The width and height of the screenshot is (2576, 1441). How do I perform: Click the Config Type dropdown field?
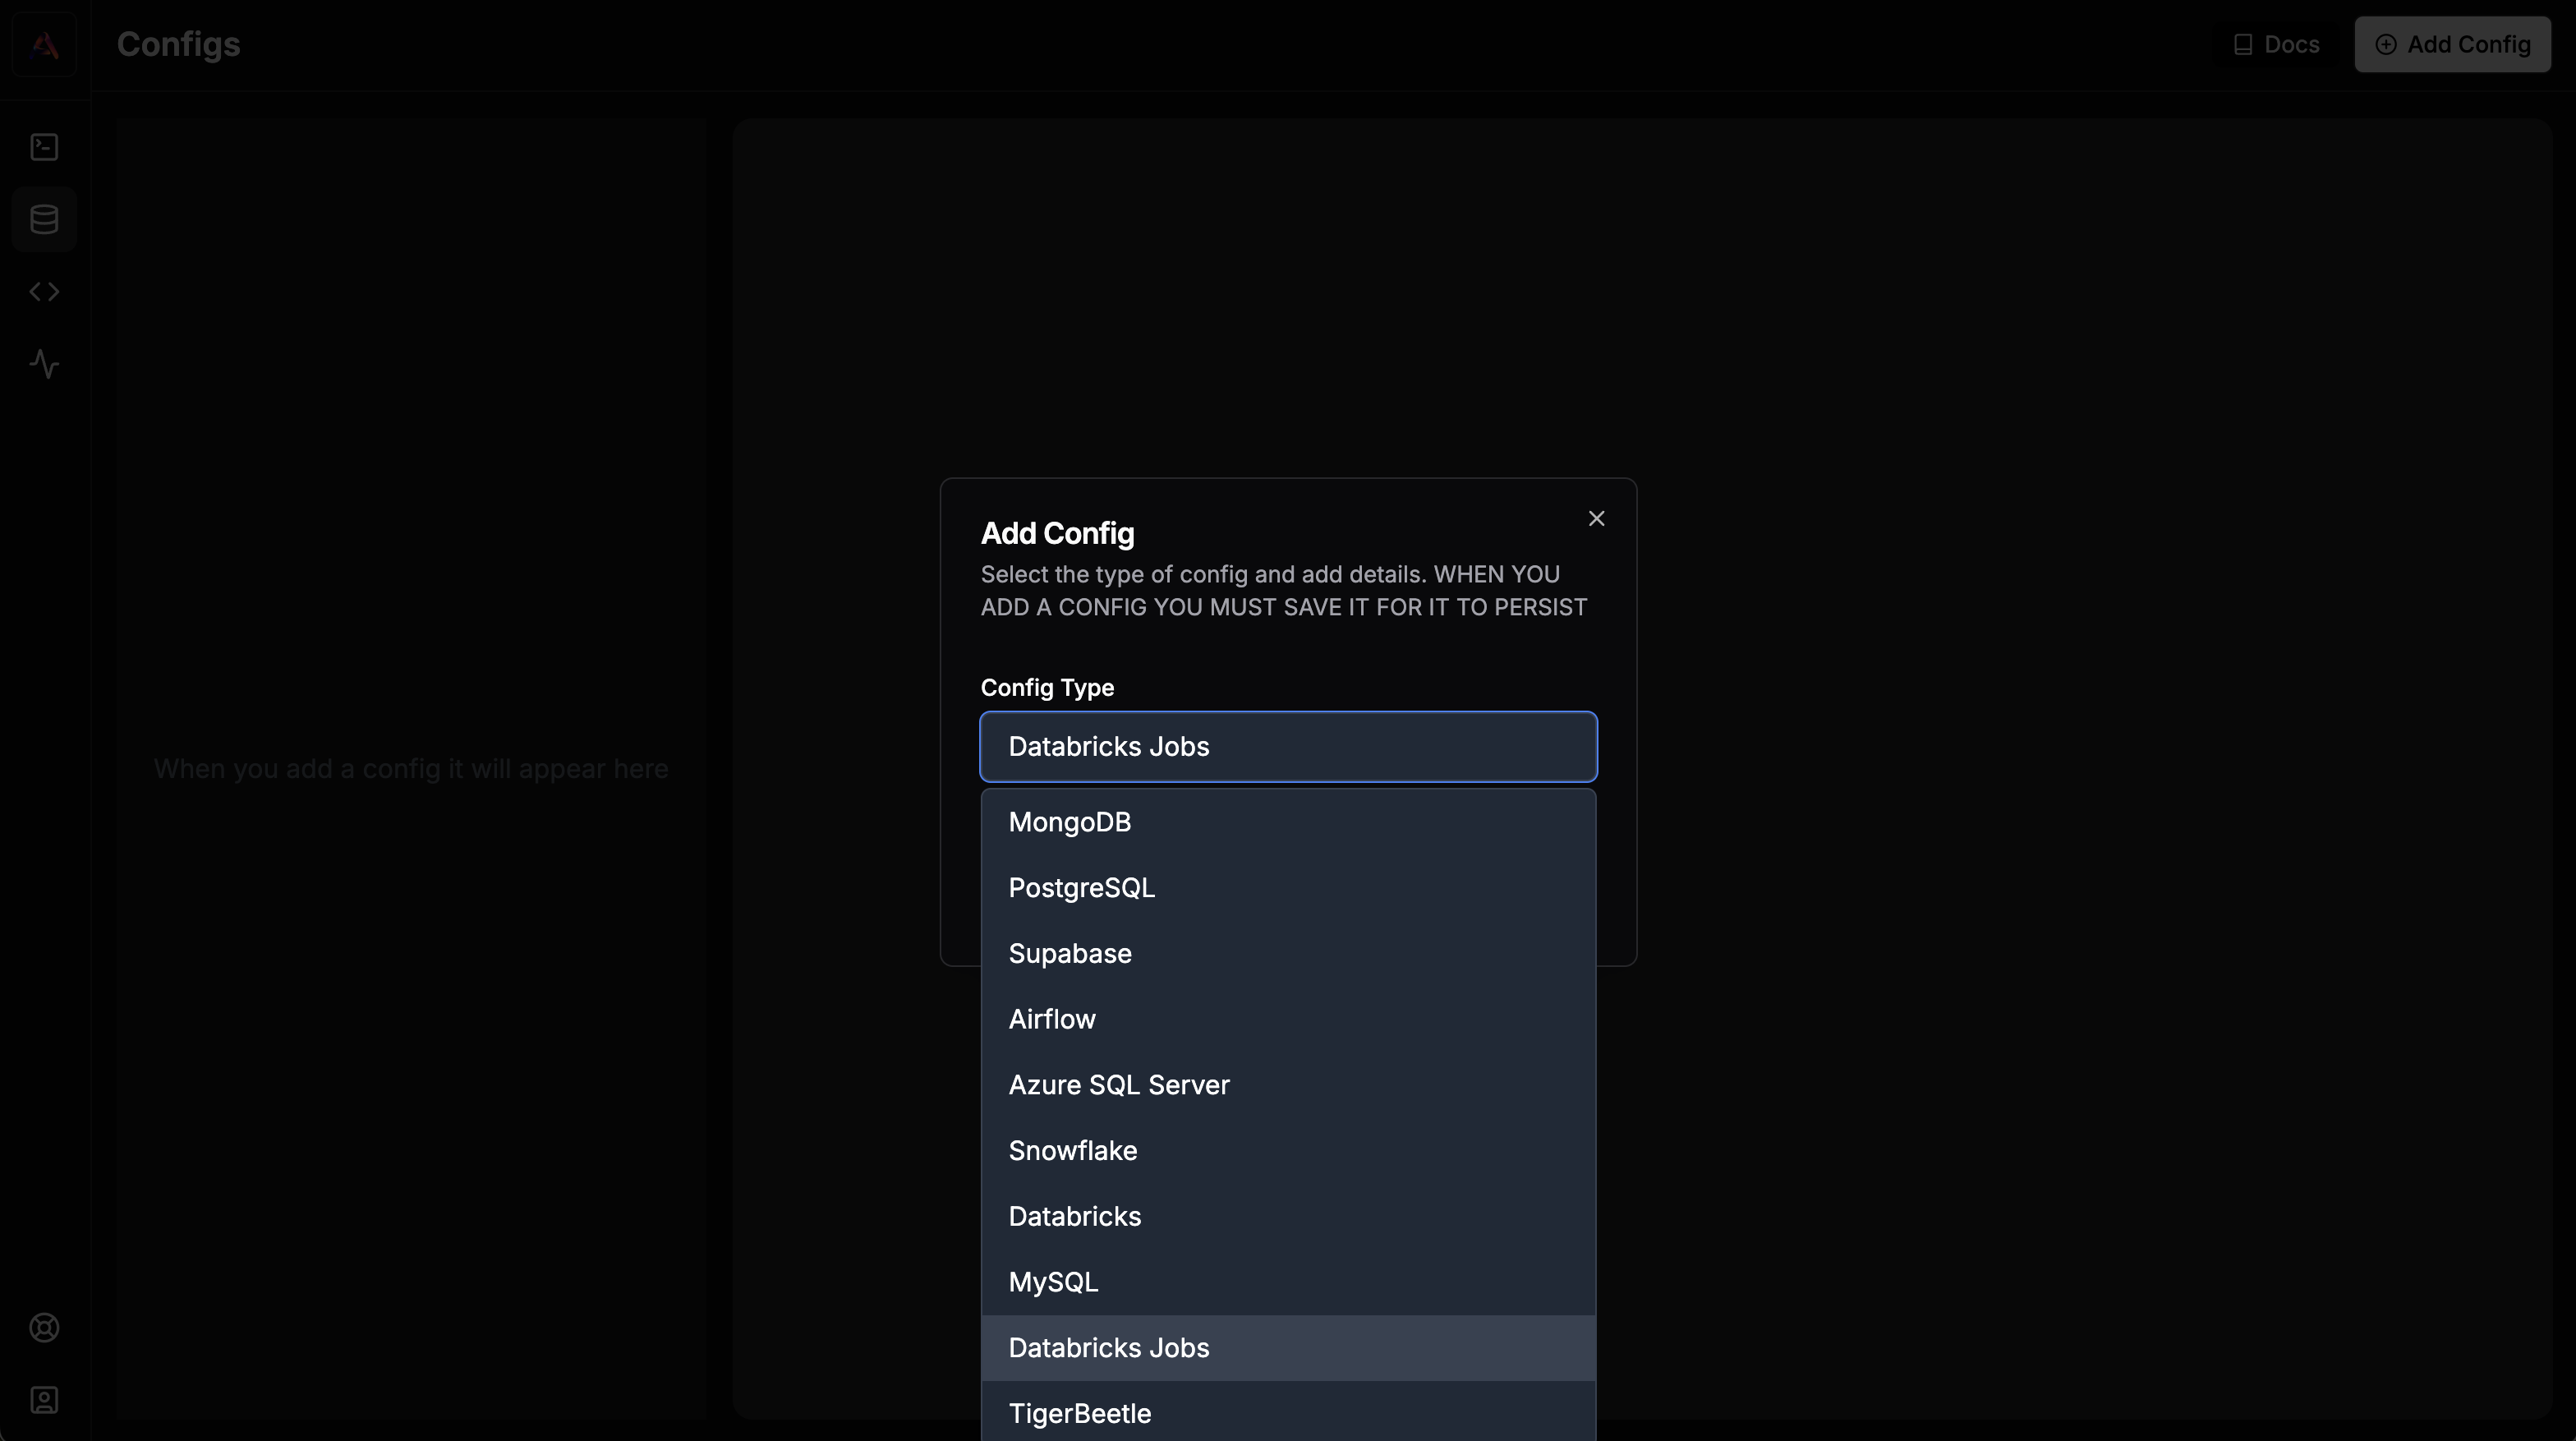pyautogui.click(x=1288, y=746)
